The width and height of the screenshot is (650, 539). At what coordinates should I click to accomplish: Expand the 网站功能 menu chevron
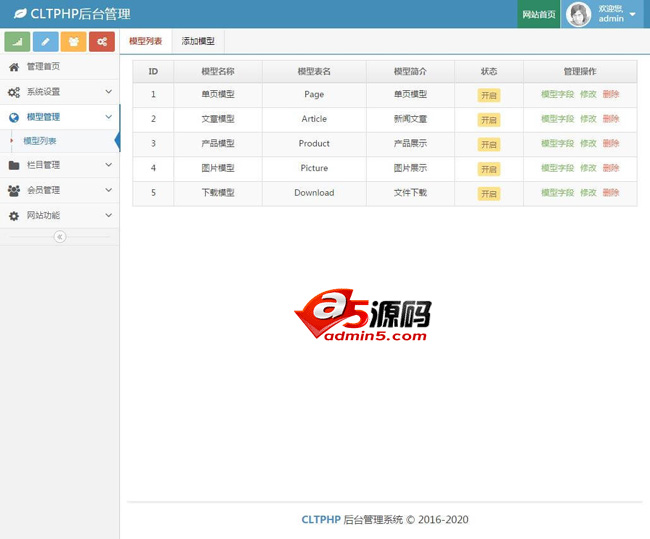109,216
